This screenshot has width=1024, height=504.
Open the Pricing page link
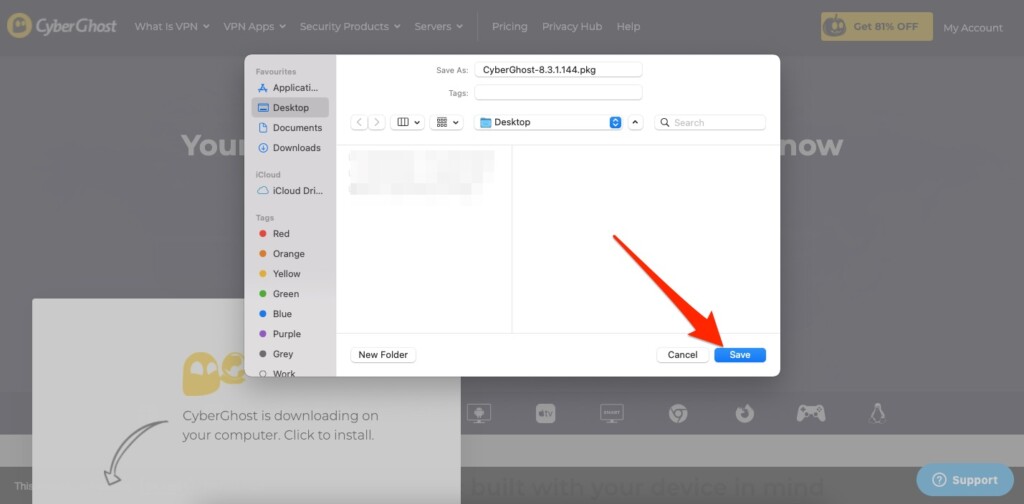509,27
